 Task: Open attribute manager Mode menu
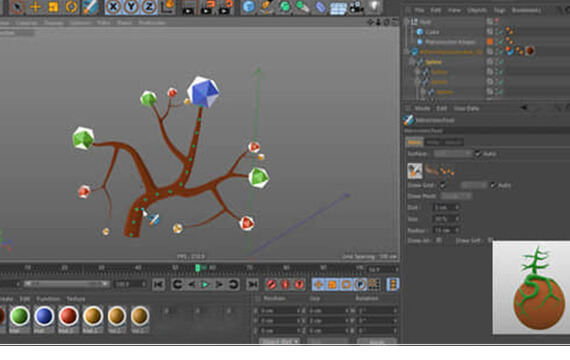[x=422, y=108]
